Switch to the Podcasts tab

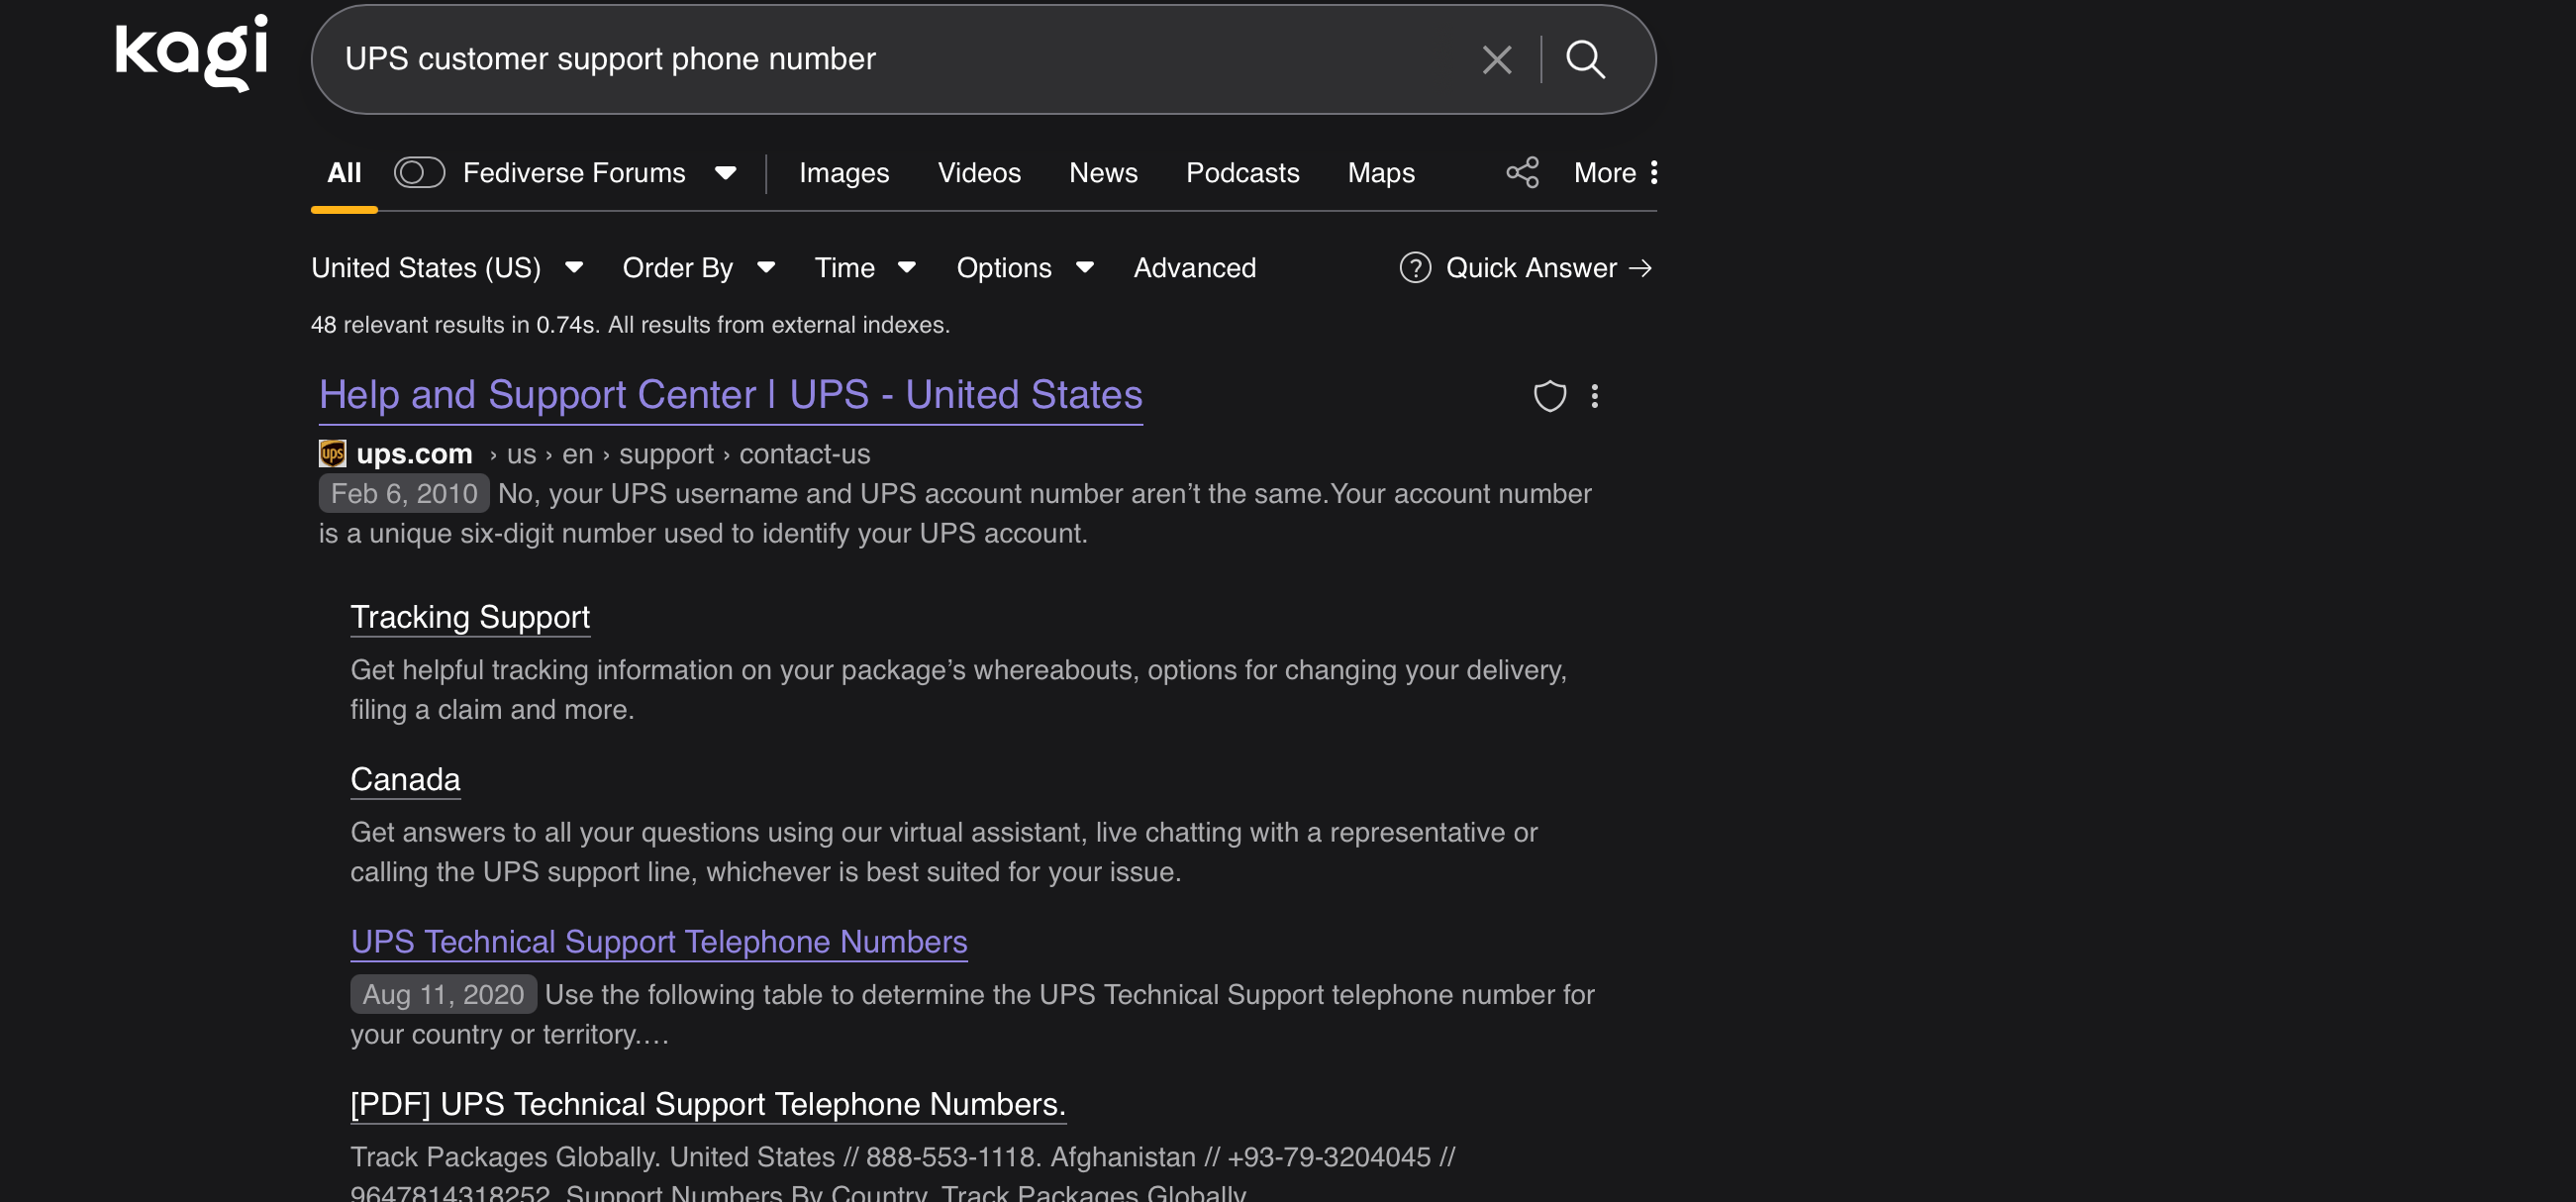1242,172
